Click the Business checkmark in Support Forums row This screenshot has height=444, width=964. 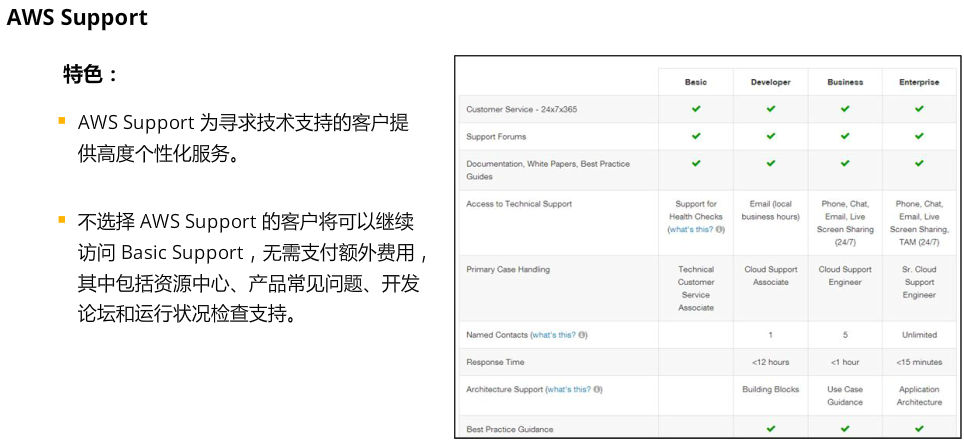click(845, 136)
